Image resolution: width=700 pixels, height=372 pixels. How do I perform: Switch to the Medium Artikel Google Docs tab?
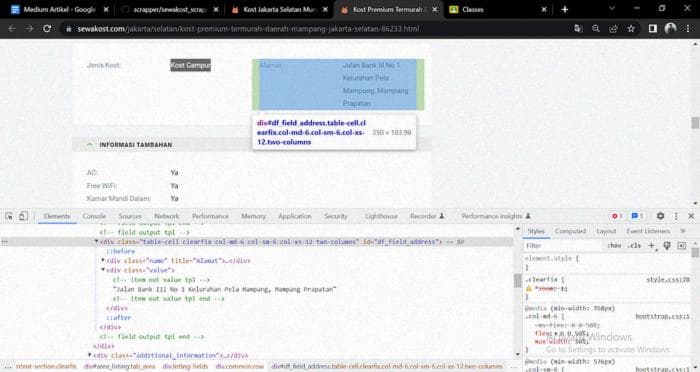(54, 9)
